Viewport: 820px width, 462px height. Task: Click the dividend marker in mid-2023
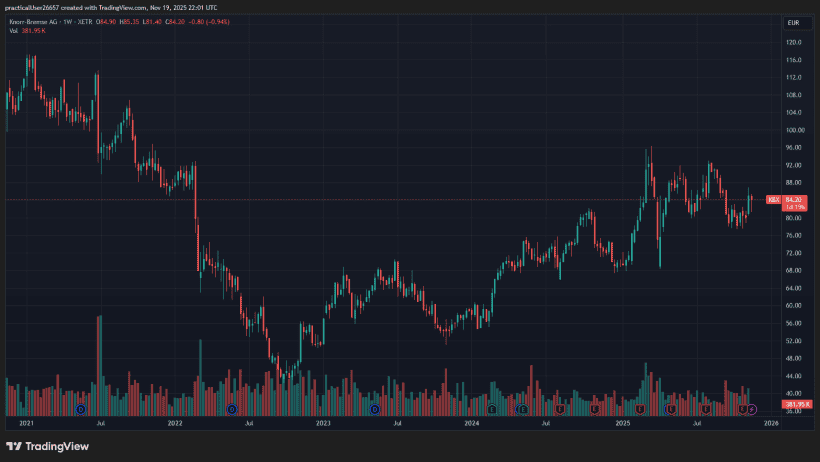(x=376, y=409)
